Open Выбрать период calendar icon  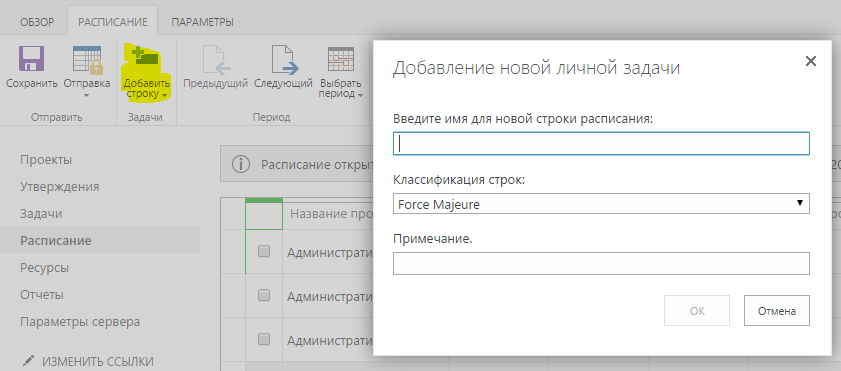341,60
